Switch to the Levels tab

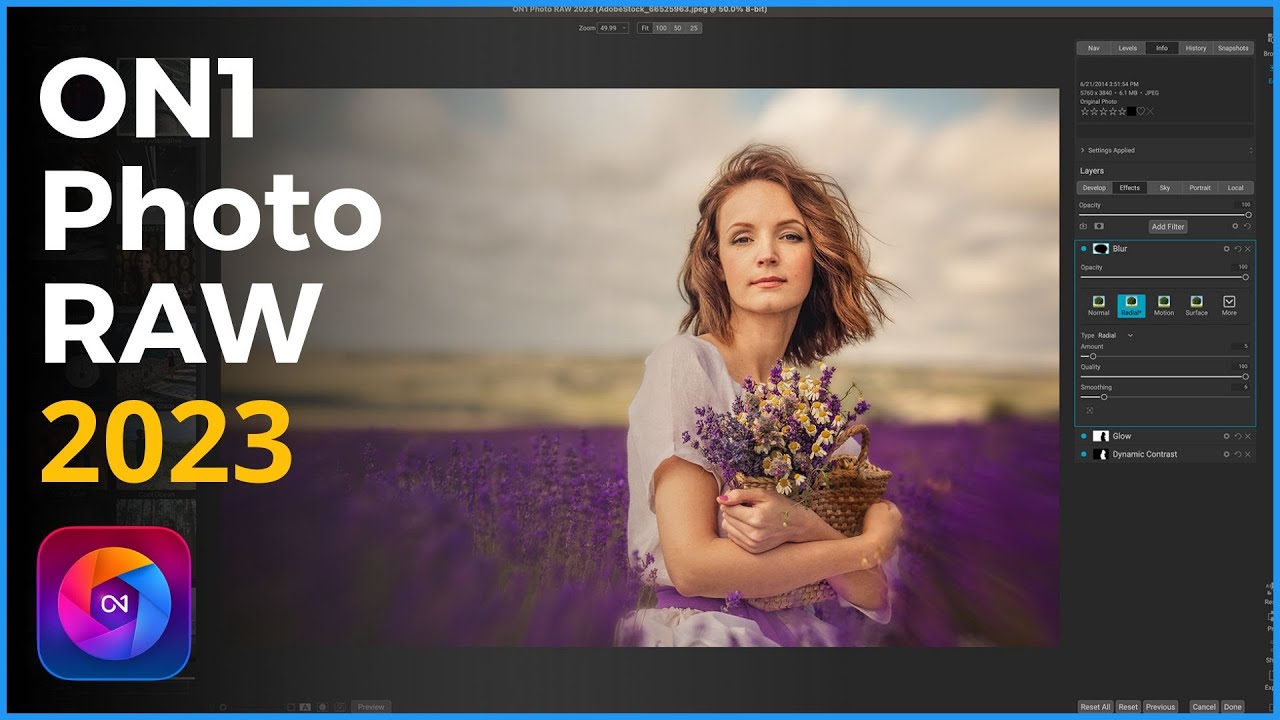click(x=1127, y=48)
